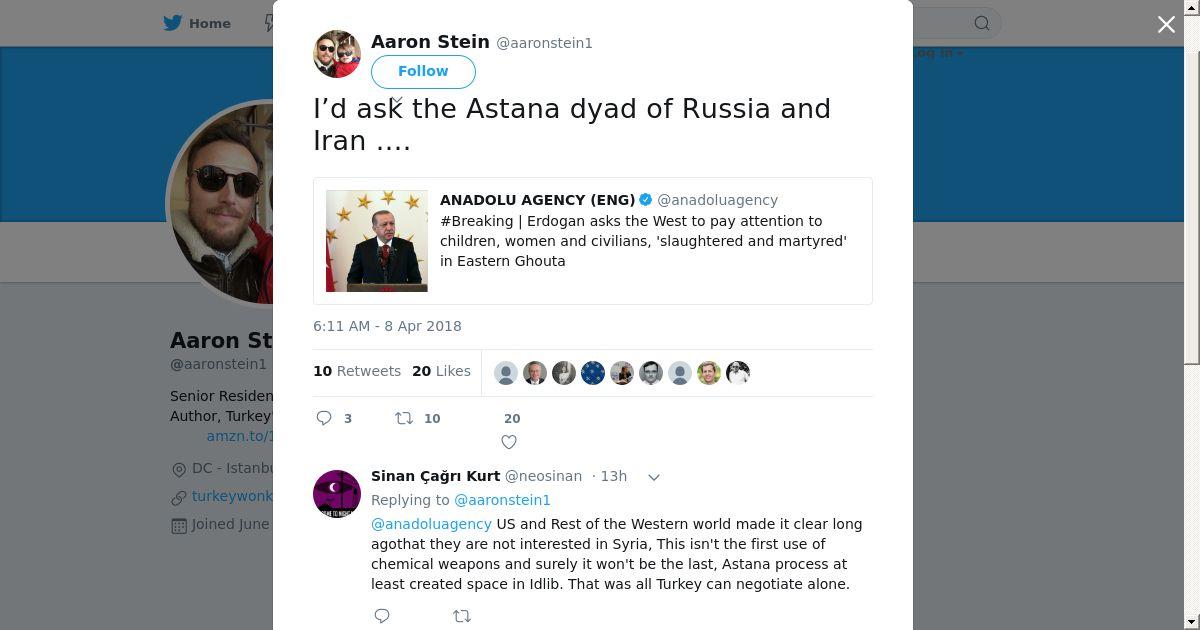This screenshot has width=1200, height=630.
Task: Click the reply icon on Sinan's reply
Action: click(382, 616)
